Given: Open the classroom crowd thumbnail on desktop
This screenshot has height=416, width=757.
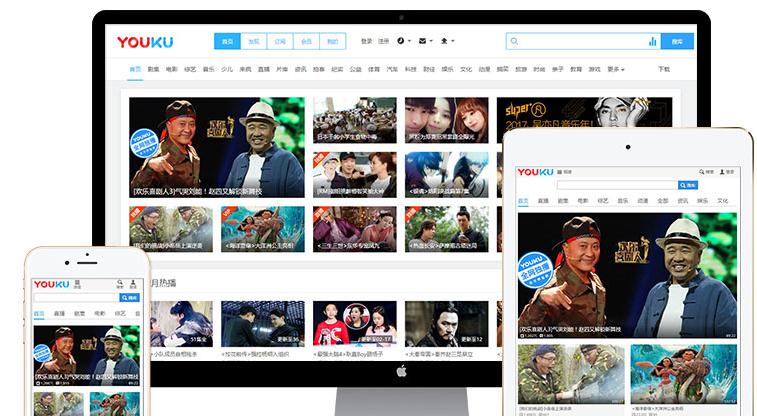Looking at the screenshot, I should 355,120.
